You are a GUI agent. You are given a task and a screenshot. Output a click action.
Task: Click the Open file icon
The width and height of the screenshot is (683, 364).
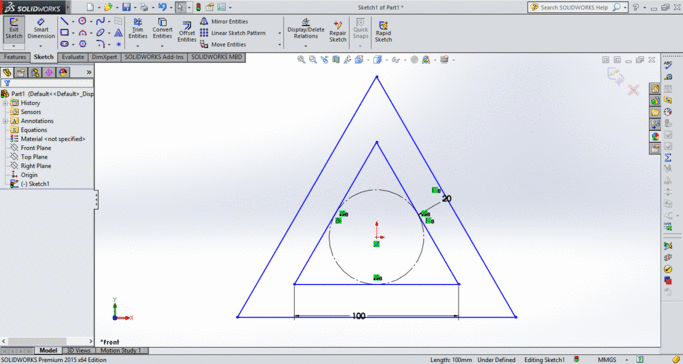pyautogui.click(x=108, y=7)
